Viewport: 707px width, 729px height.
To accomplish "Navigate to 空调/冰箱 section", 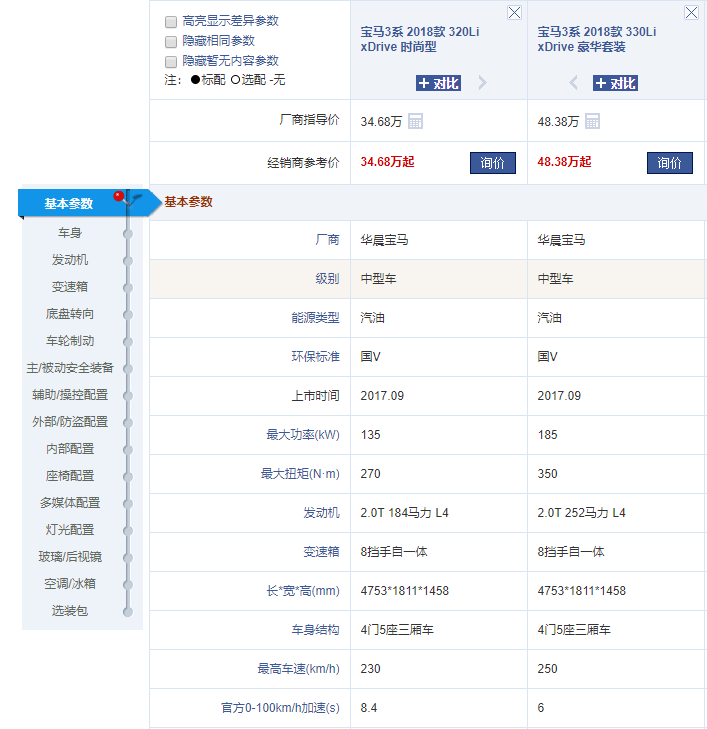I will [70, 583].
